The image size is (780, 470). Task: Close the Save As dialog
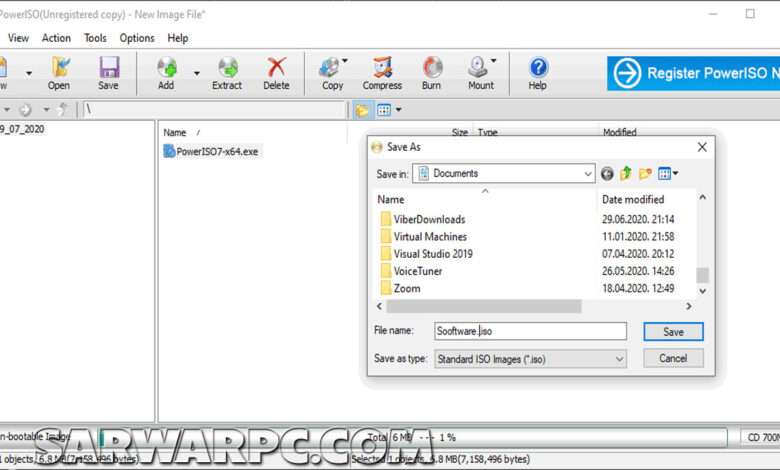tap(702, 147)
